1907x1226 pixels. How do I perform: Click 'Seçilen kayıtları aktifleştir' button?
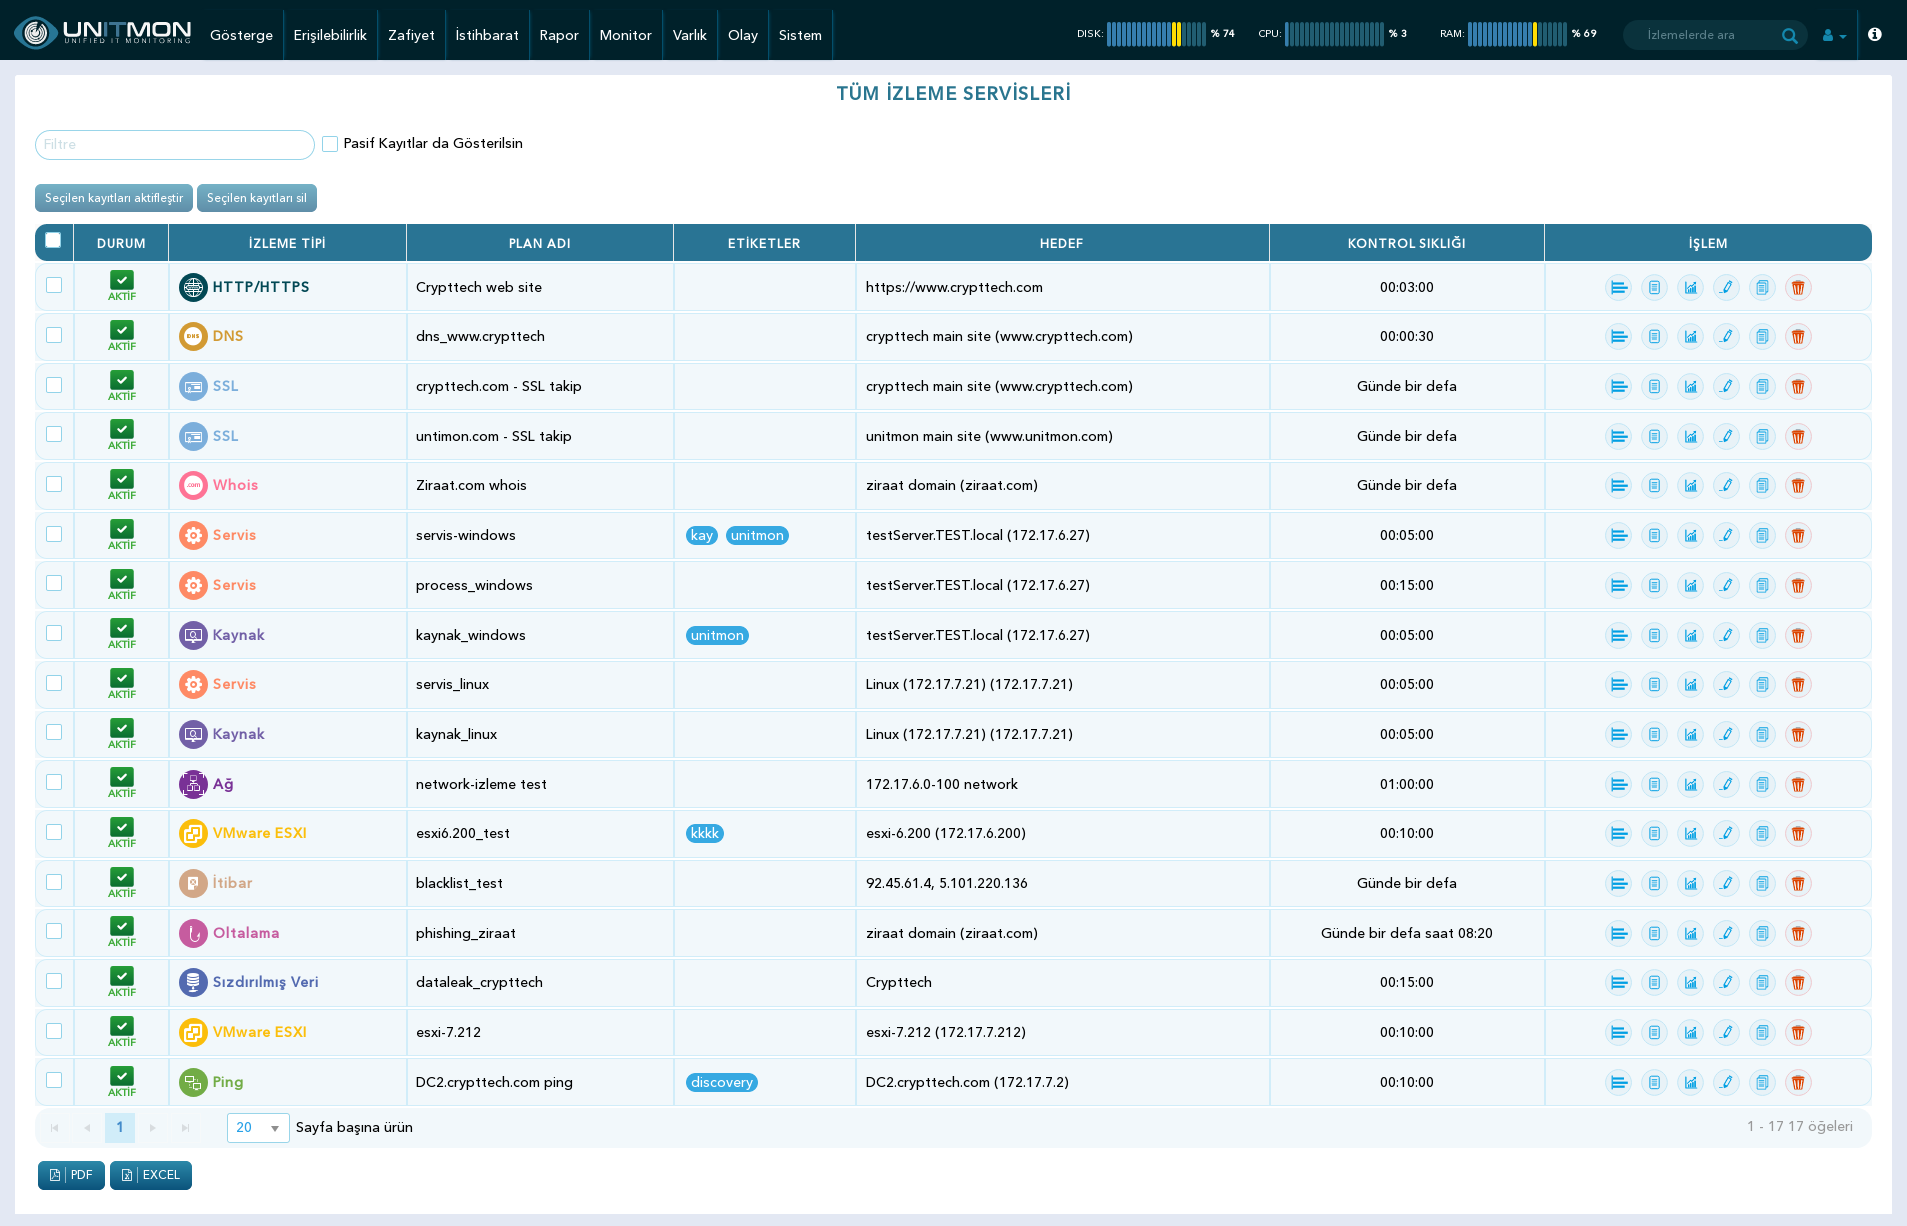114,198
